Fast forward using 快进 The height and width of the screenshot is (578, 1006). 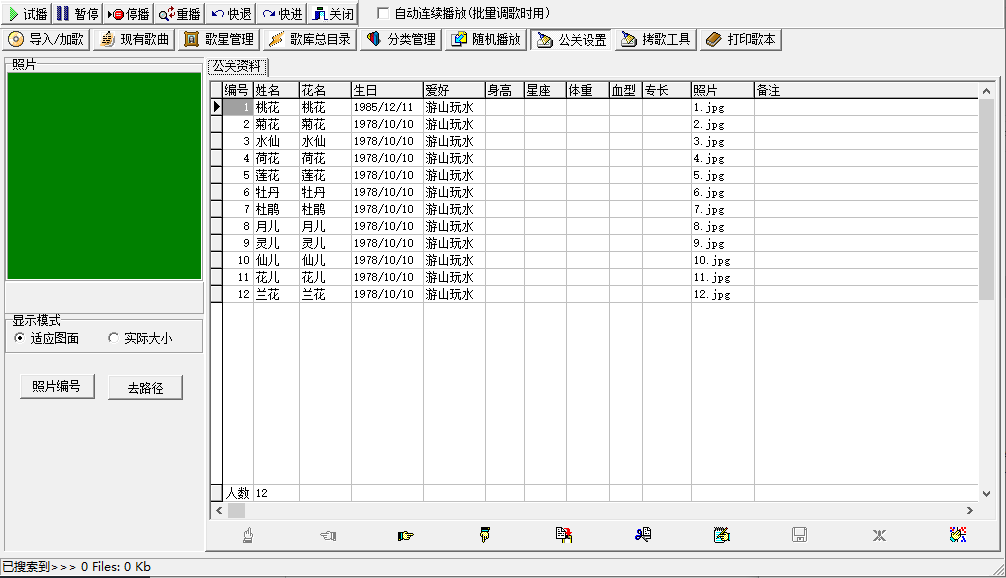[282, 13]
